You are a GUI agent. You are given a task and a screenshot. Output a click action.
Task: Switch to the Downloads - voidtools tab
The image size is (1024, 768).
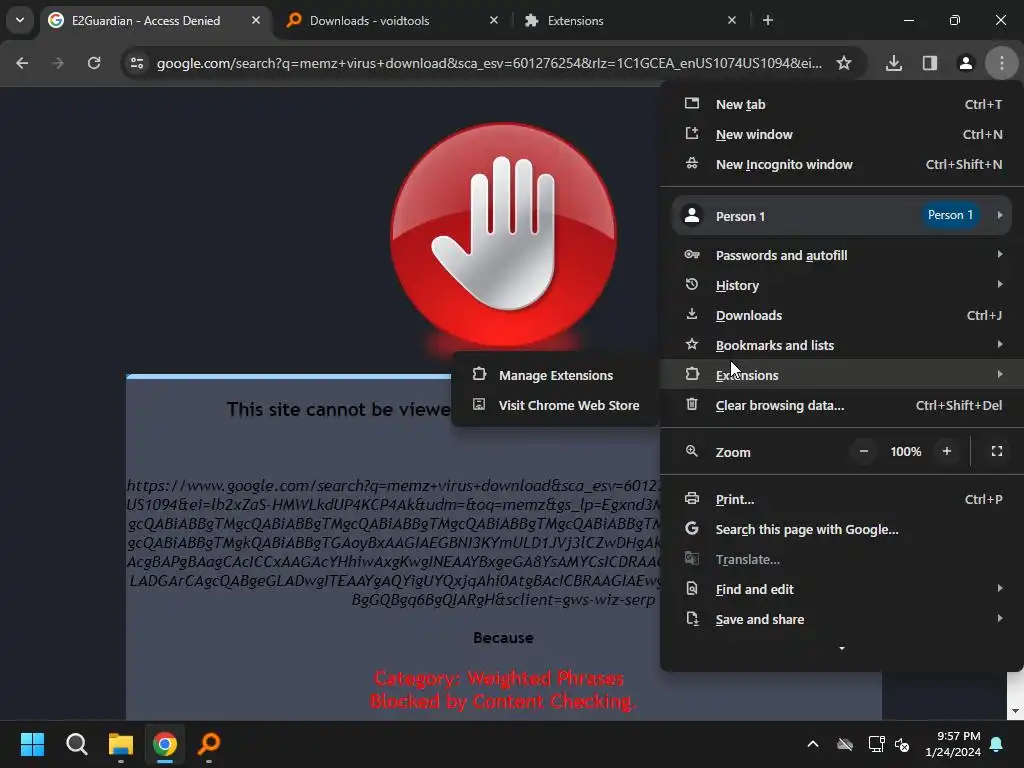pyautogui.click(x=392, y=20)
